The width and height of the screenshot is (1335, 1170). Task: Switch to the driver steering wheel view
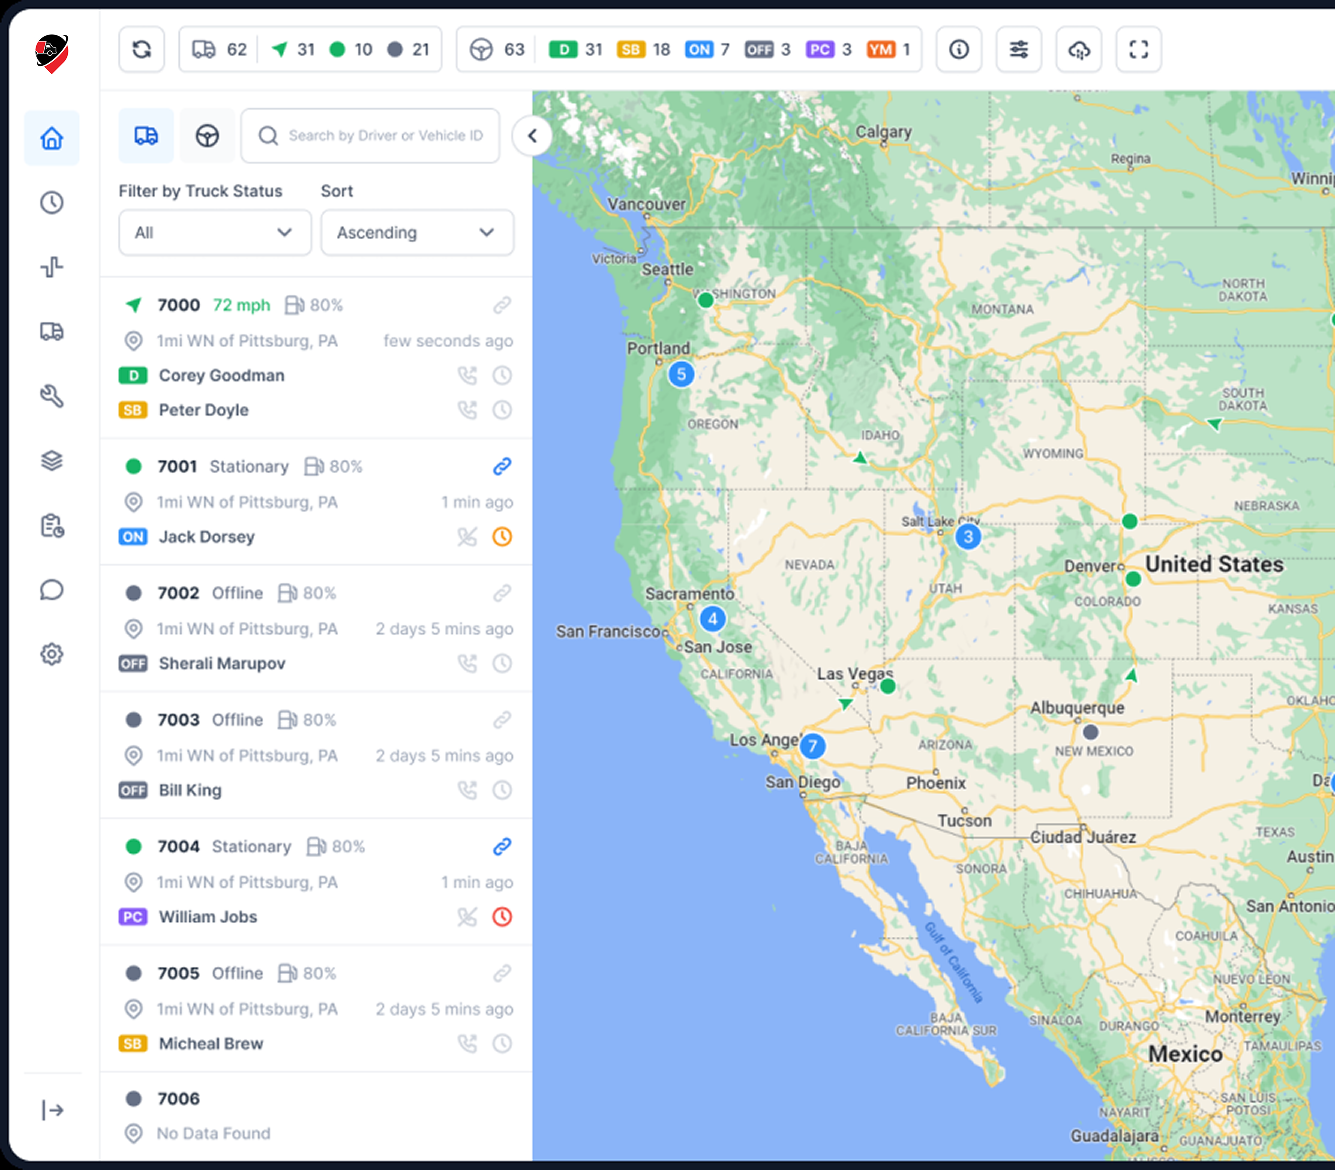[207, 136]
